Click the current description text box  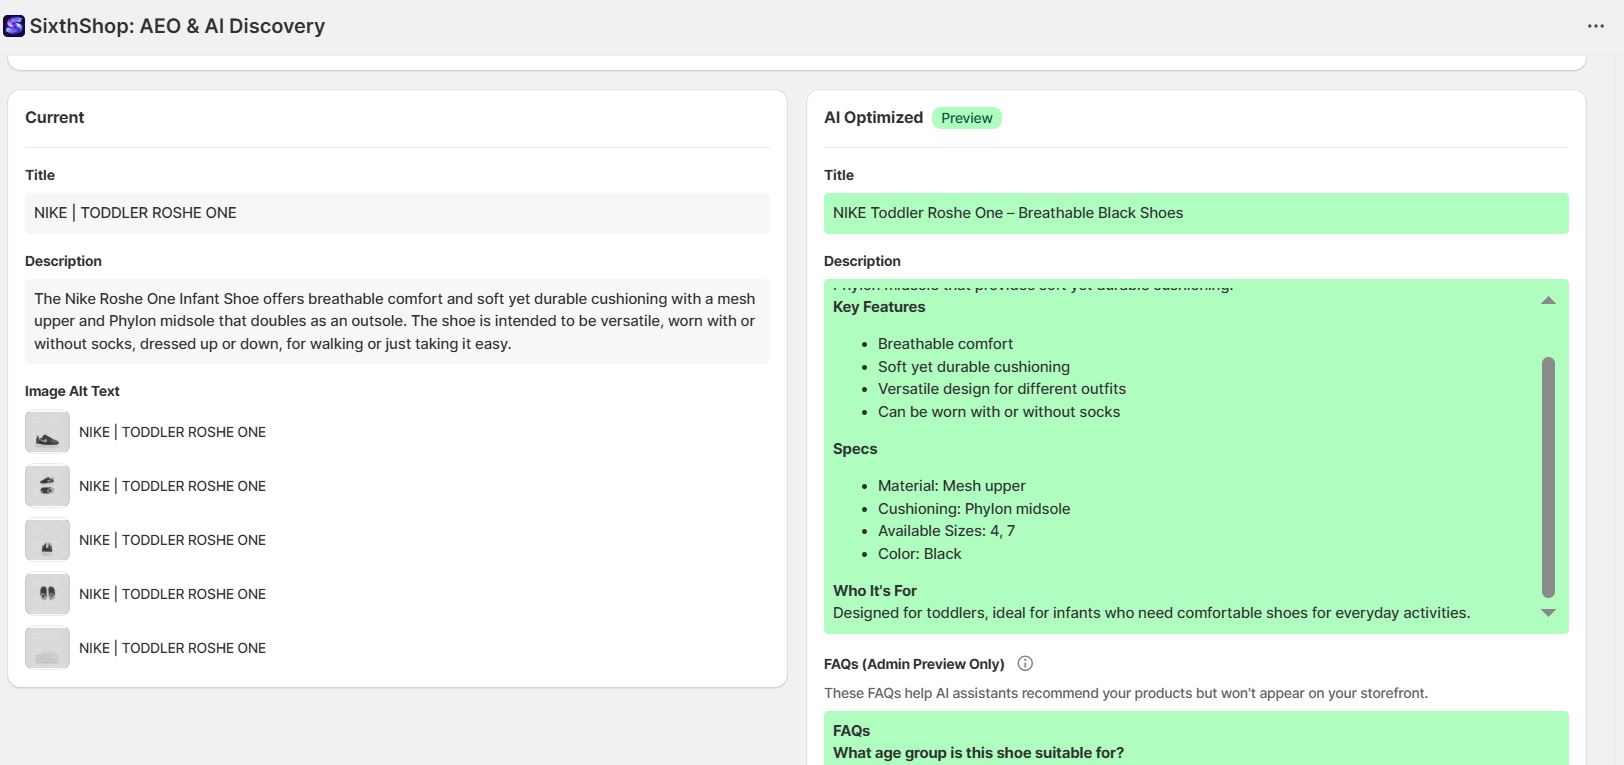(x=397, y=321)
